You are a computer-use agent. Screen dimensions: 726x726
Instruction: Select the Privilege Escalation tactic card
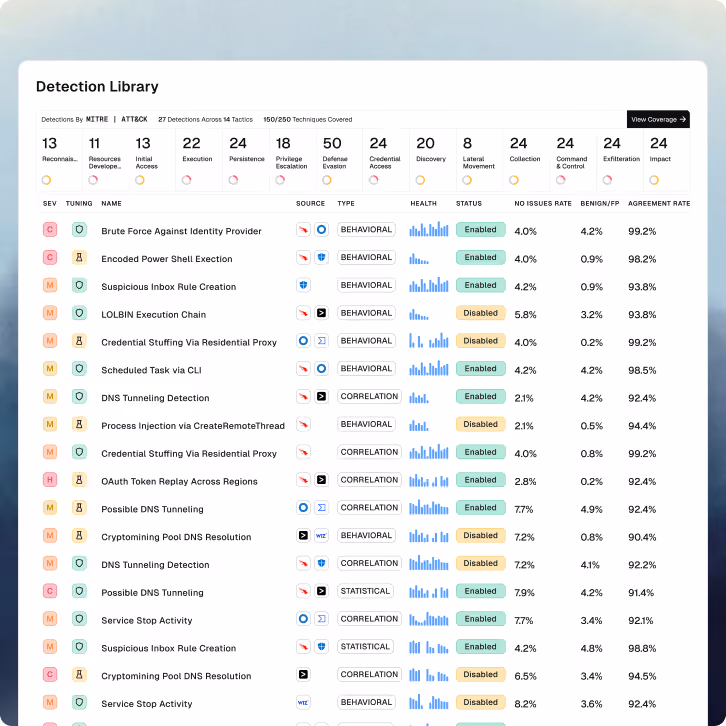(293, 160)
